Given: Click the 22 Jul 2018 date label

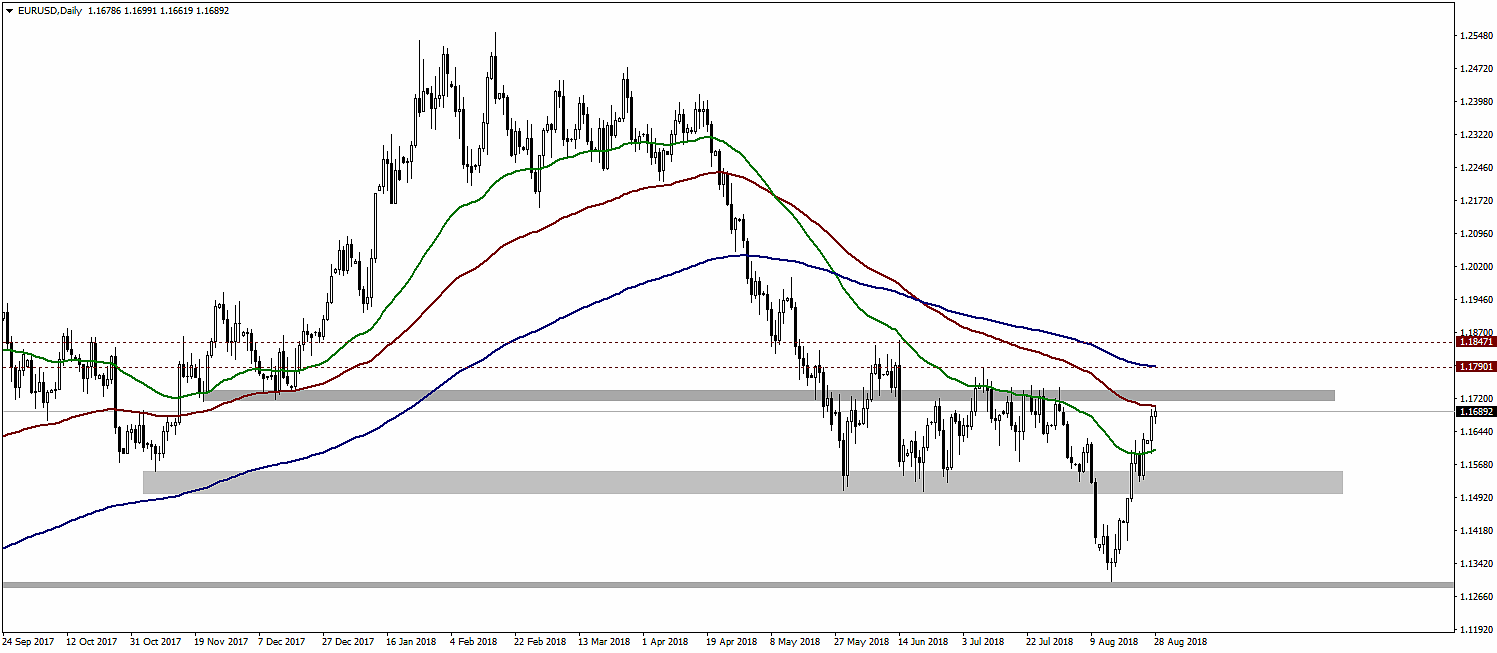Looking at the screenshot, I should [x=1051, y=642].
